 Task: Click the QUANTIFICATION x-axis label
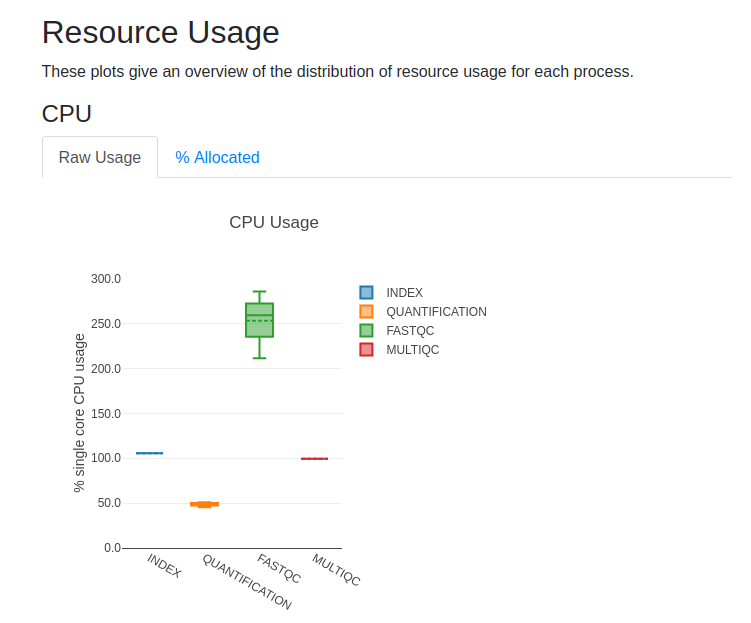point(247,582)
